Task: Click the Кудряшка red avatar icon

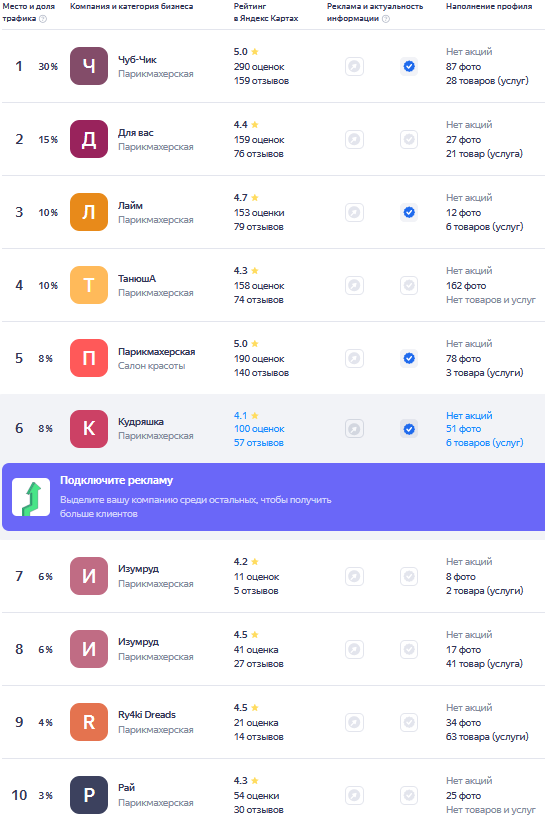Action: tap(89, 429)
